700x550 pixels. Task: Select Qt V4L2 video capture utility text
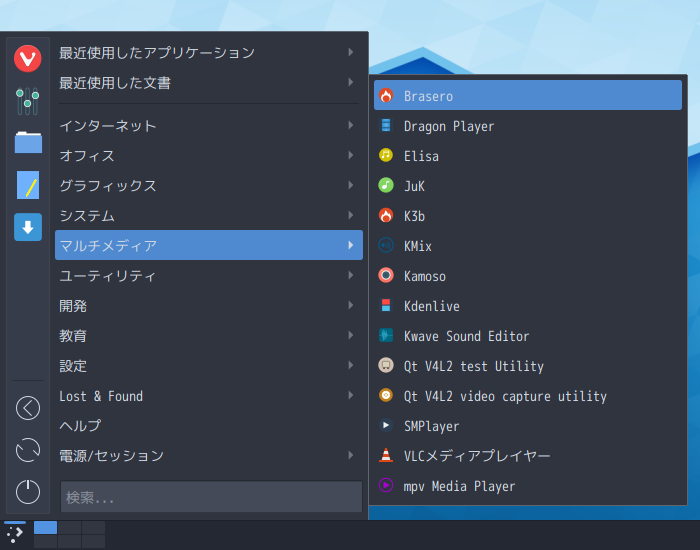[505, 396]
